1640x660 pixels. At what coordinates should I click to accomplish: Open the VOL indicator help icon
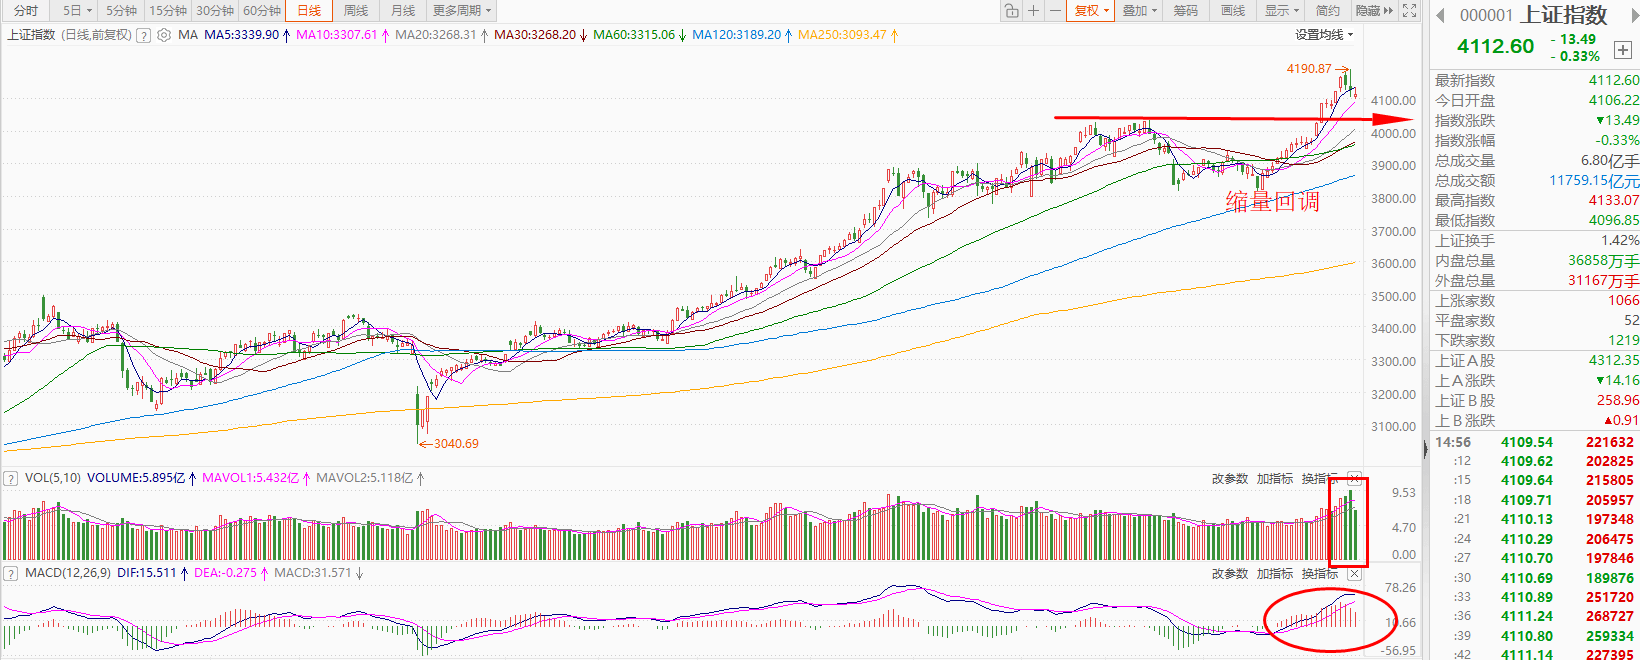coord(11,479)
